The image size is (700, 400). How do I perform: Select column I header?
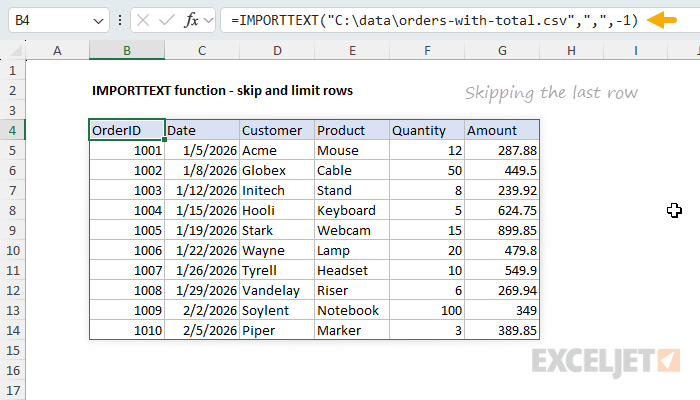[x=636, y=51]
